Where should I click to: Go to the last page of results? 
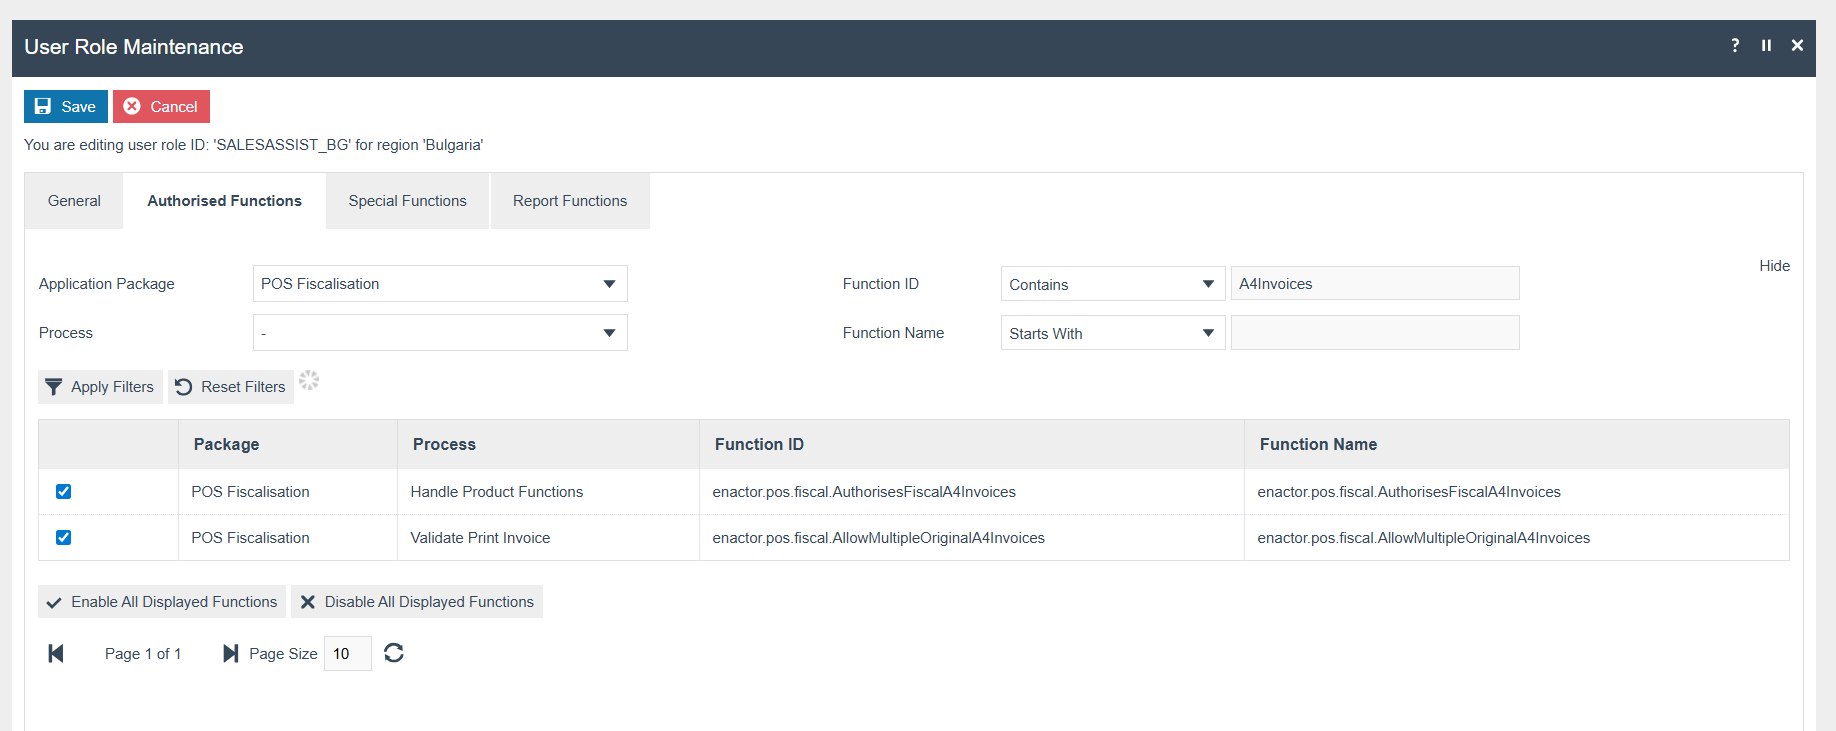(x=230, y=653)
